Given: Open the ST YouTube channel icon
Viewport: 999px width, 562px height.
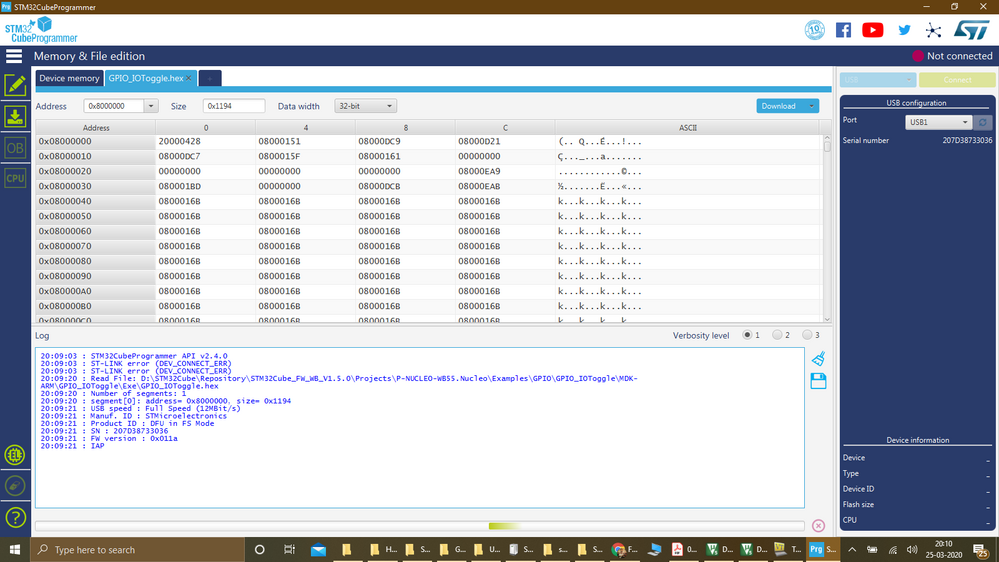Looking at the screenshot, I should tap(873, 30).
